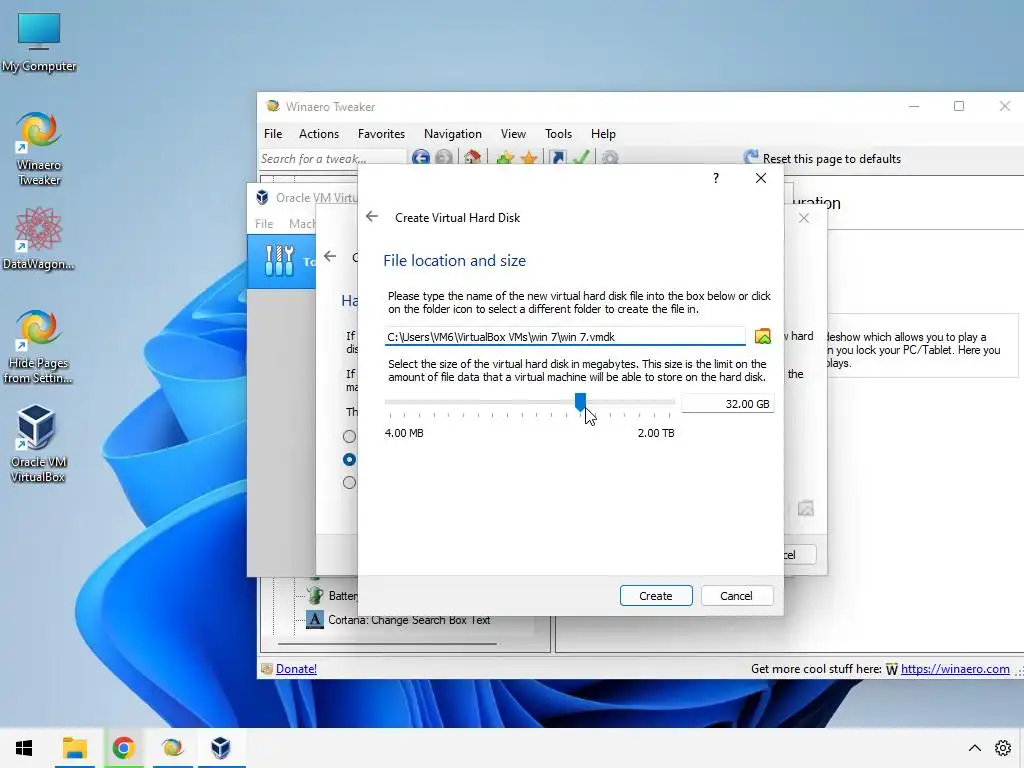This screenshot has width=1024, height=768.
Task: Open Winaero Tweaker Tools menu
Action: pos(558,134)
